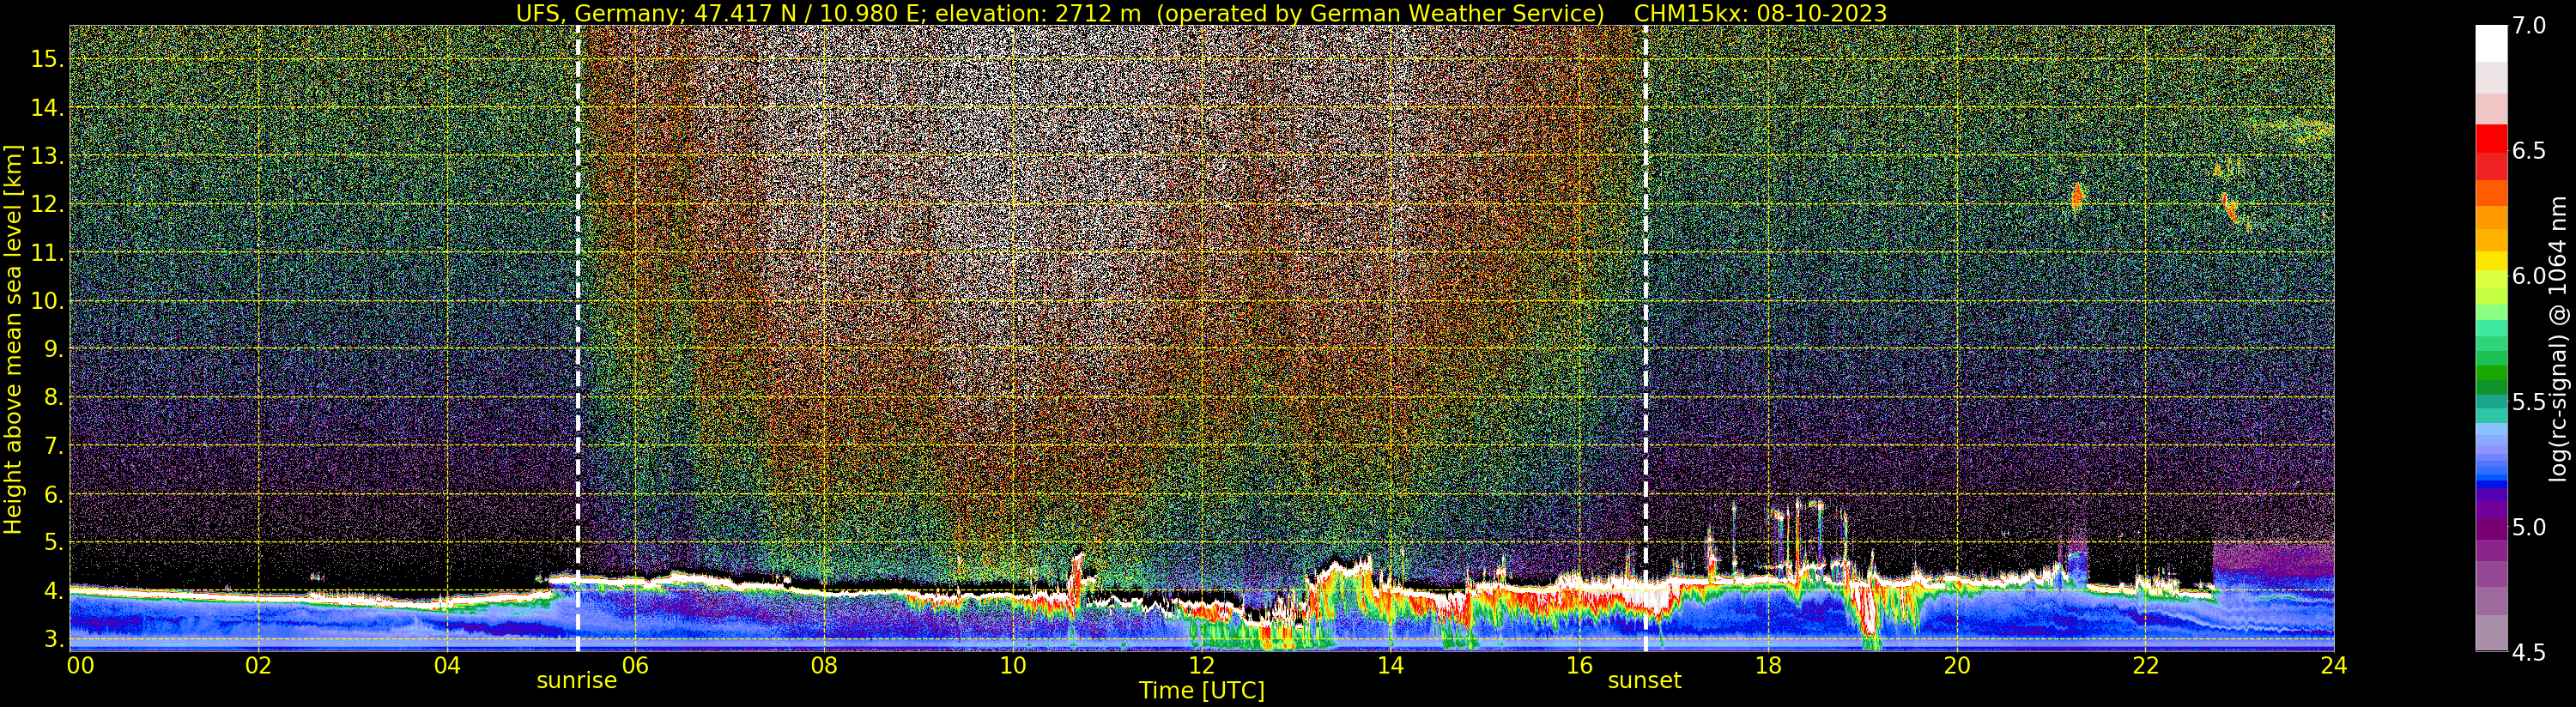
Task: Click the yellow-green cloud streak near 13.5 km
Action: [x=2290, y=129]
